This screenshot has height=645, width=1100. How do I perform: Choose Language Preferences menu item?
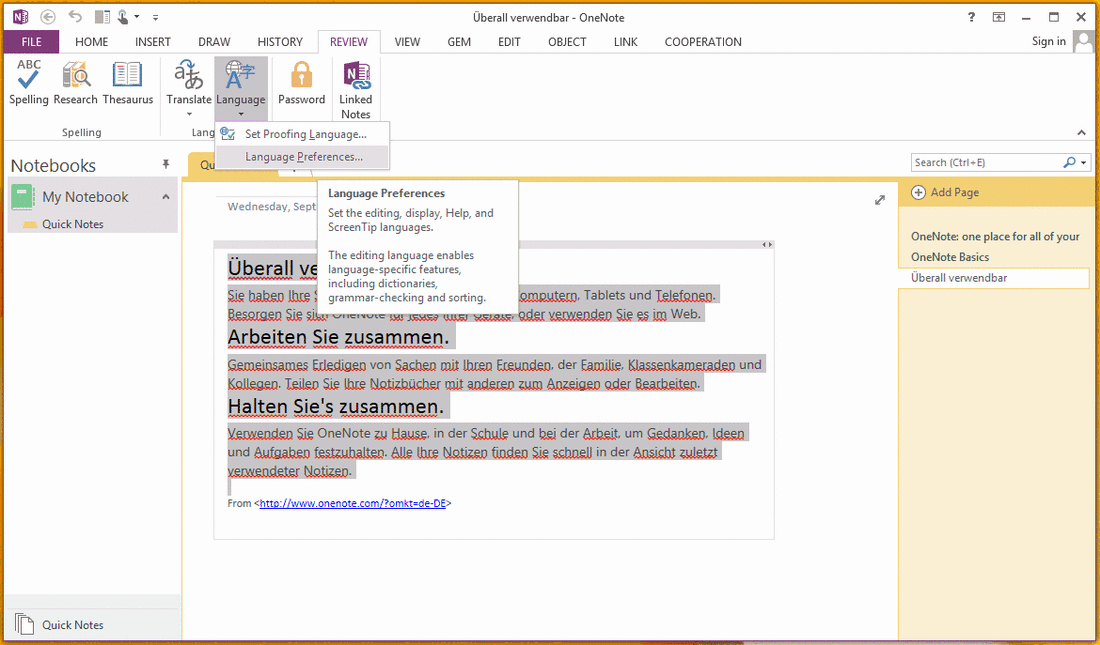pos(302,157)
